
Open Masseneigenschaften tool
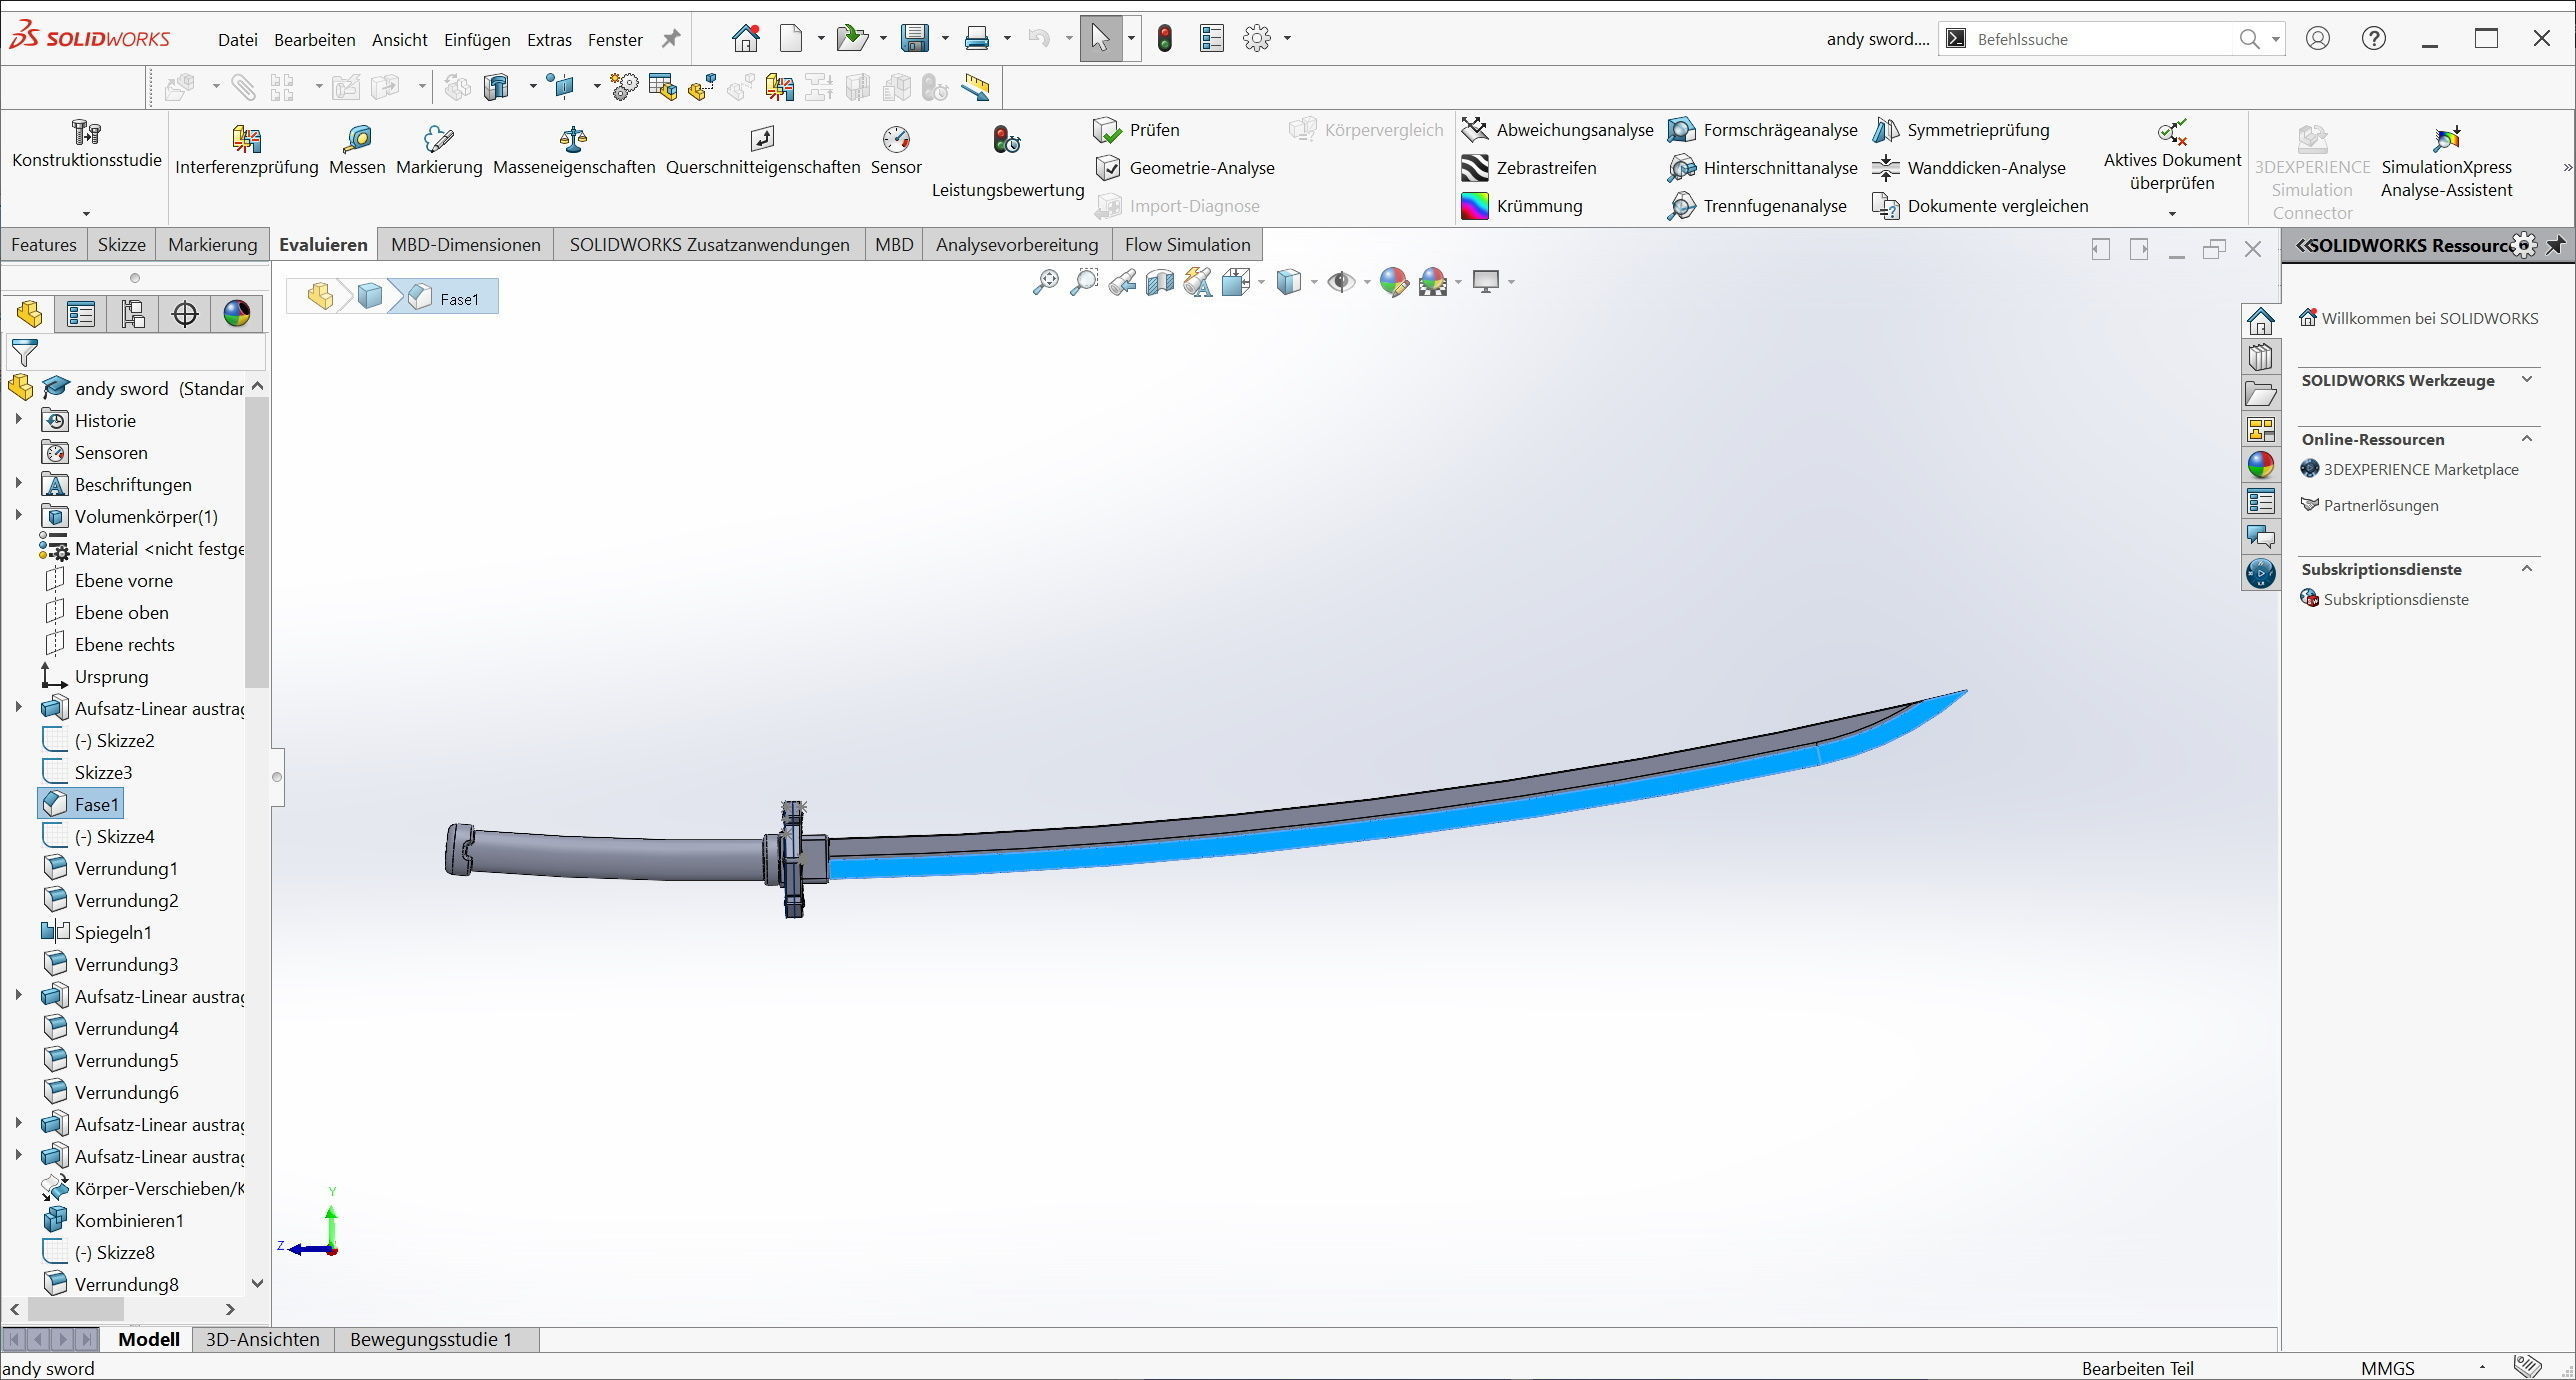click(x=574, y=150)
